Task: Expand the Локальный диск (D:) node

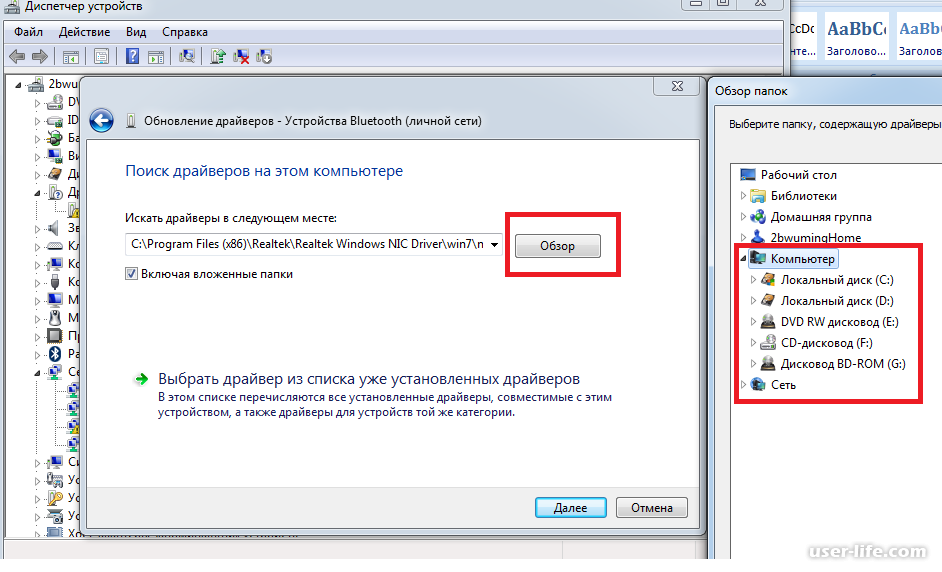Action: (x=753, y=300)
